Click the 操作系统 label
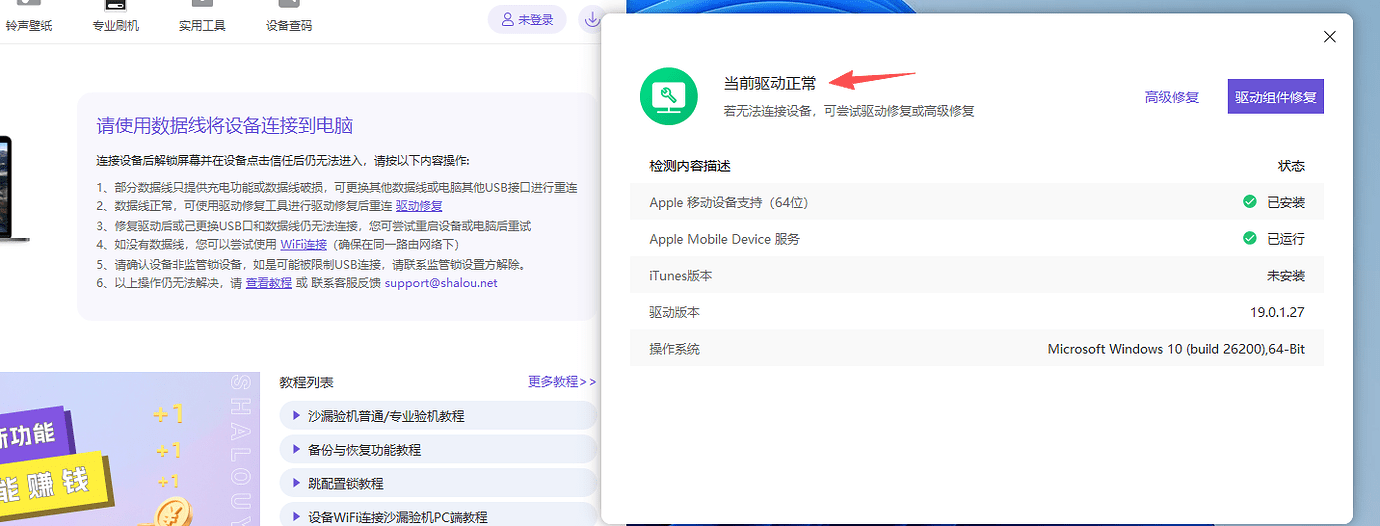Screen dimensions: 1380x526 click(675, 349)
